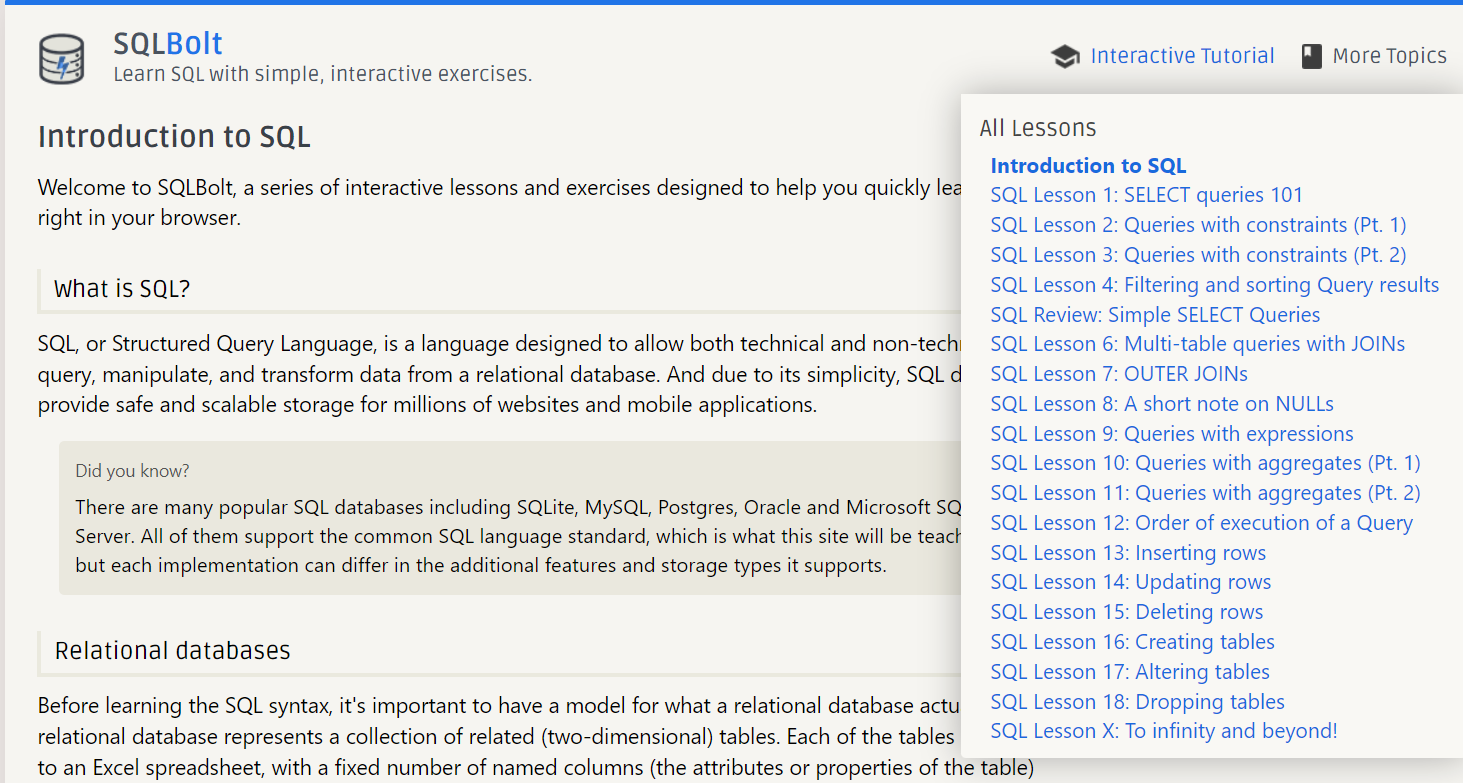Open SQL Lesson 2: Queries with constraints (Pt. 1)
The width and height of the screenshot is (1463, 783).
(1198, 225)
